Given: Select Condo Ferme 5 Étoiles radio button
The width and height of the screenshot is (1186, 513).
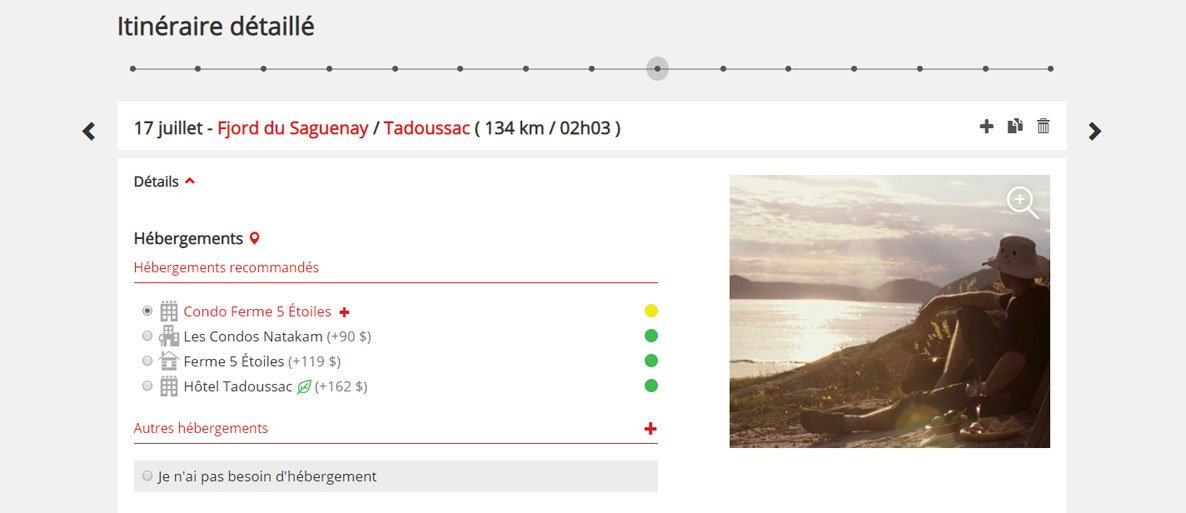Looking at the screenshot, I should click(147, 311).
